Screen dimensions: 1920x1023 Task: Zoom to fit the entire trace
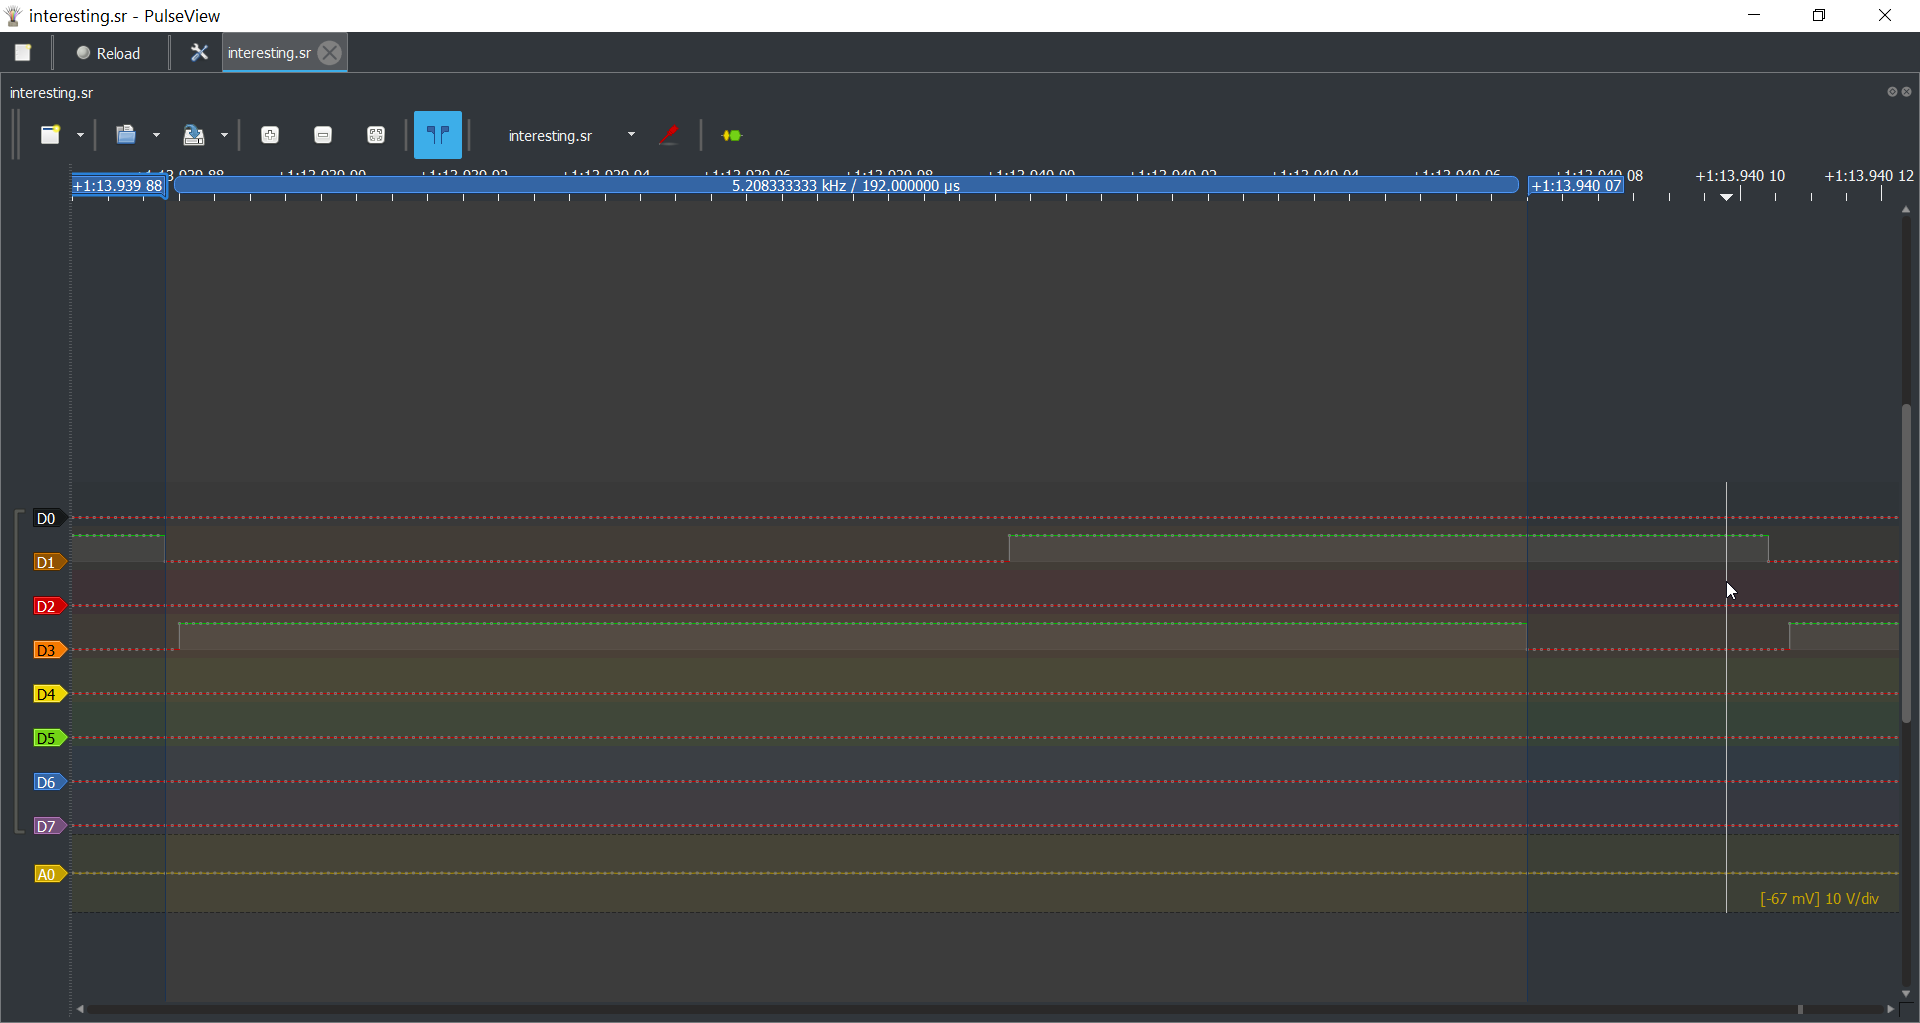(376, 135)
